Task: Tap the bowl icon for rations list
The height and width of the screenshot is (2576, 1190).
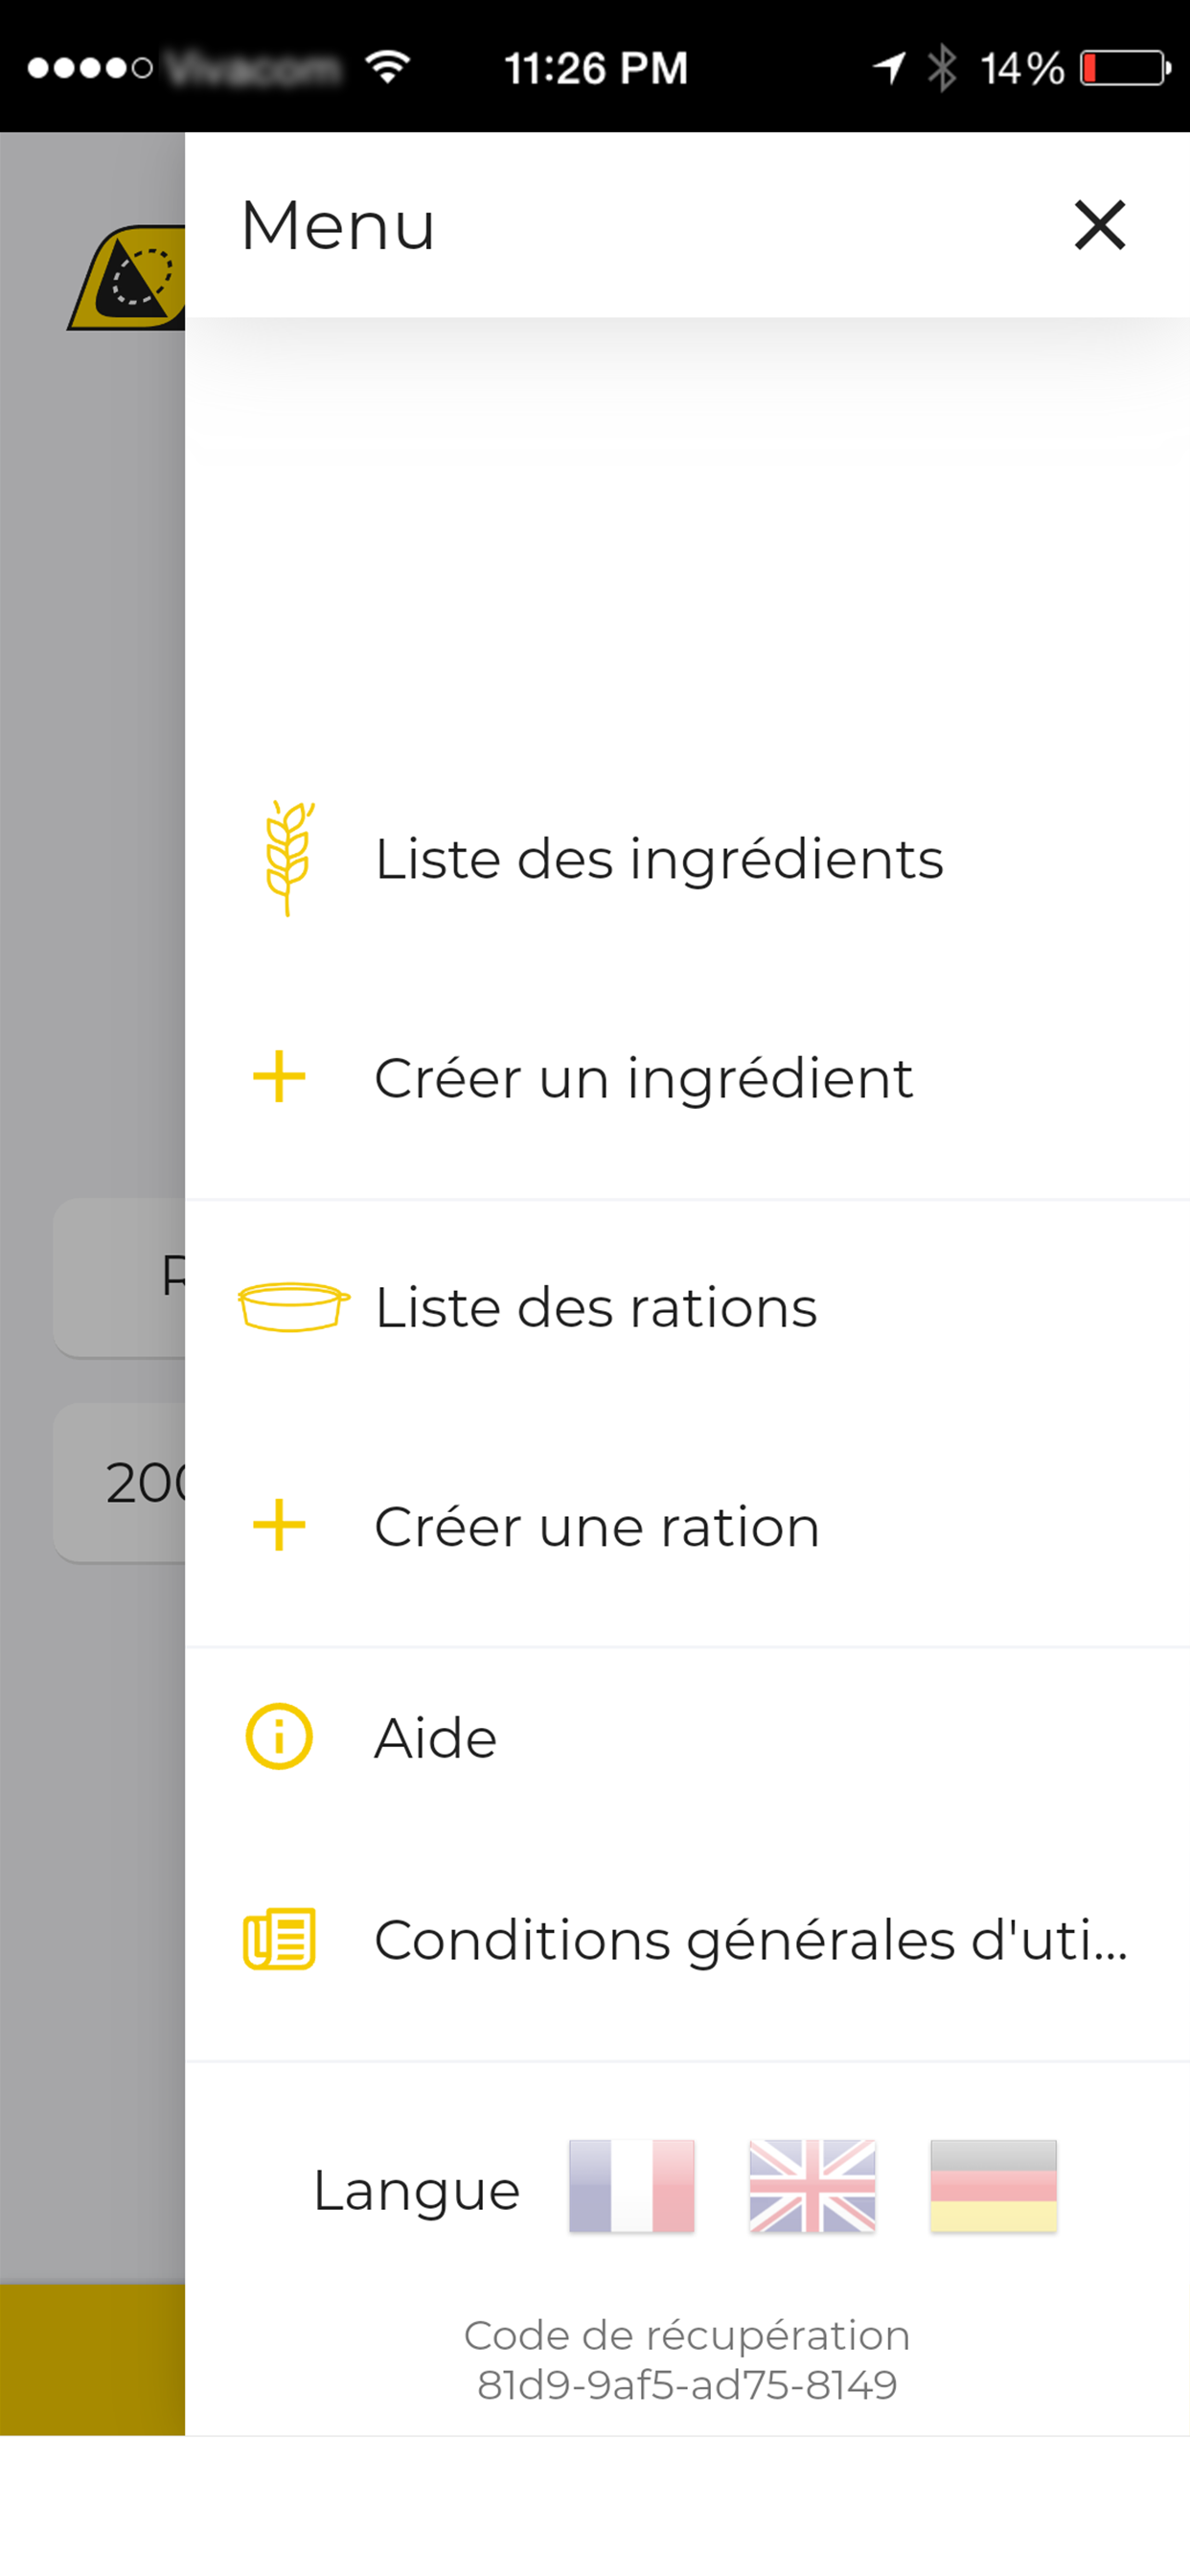Action: pyautogui.click(x=293, y=1306)
